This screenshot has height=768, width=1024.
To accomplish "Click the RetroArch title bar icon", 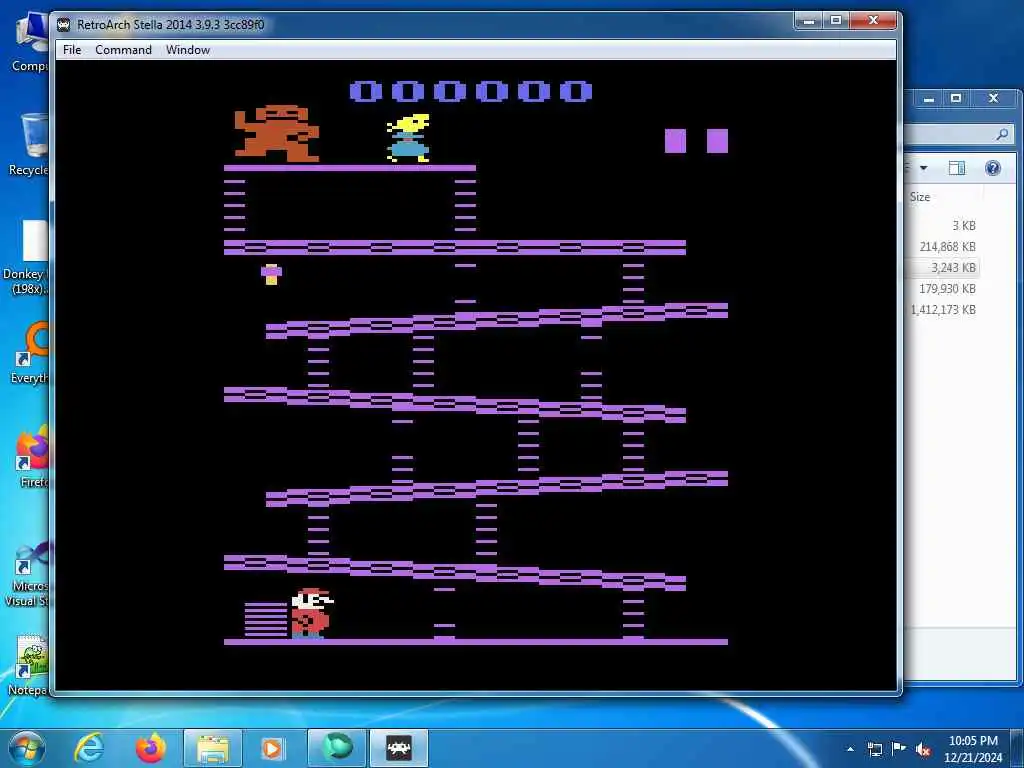I will (63, 25).
